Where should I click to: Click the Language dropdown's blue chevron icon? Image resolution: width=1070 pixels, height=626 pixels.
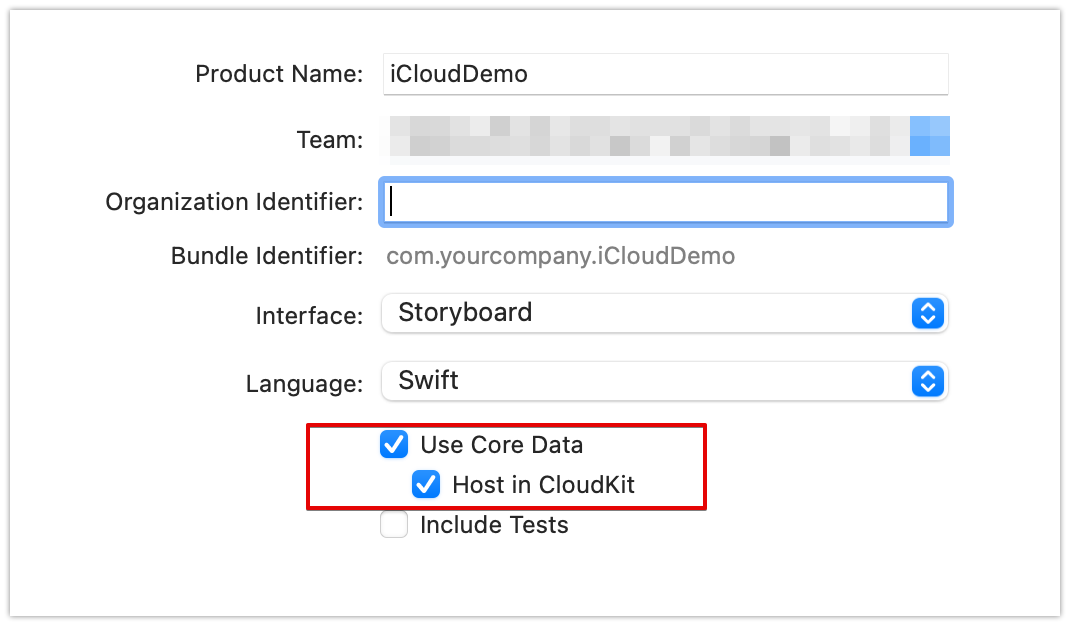[x=927, y=381]
